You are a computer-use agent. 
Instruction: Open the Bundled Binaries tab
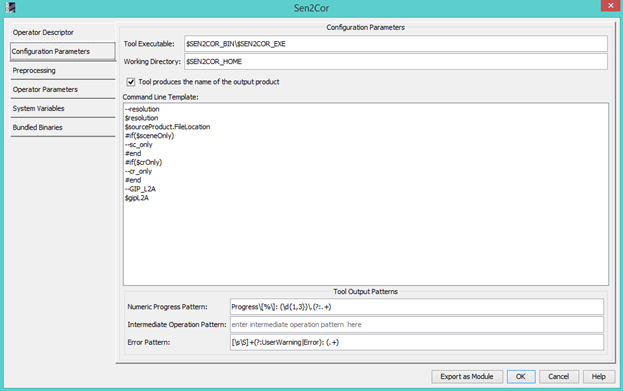pos(62,127)
